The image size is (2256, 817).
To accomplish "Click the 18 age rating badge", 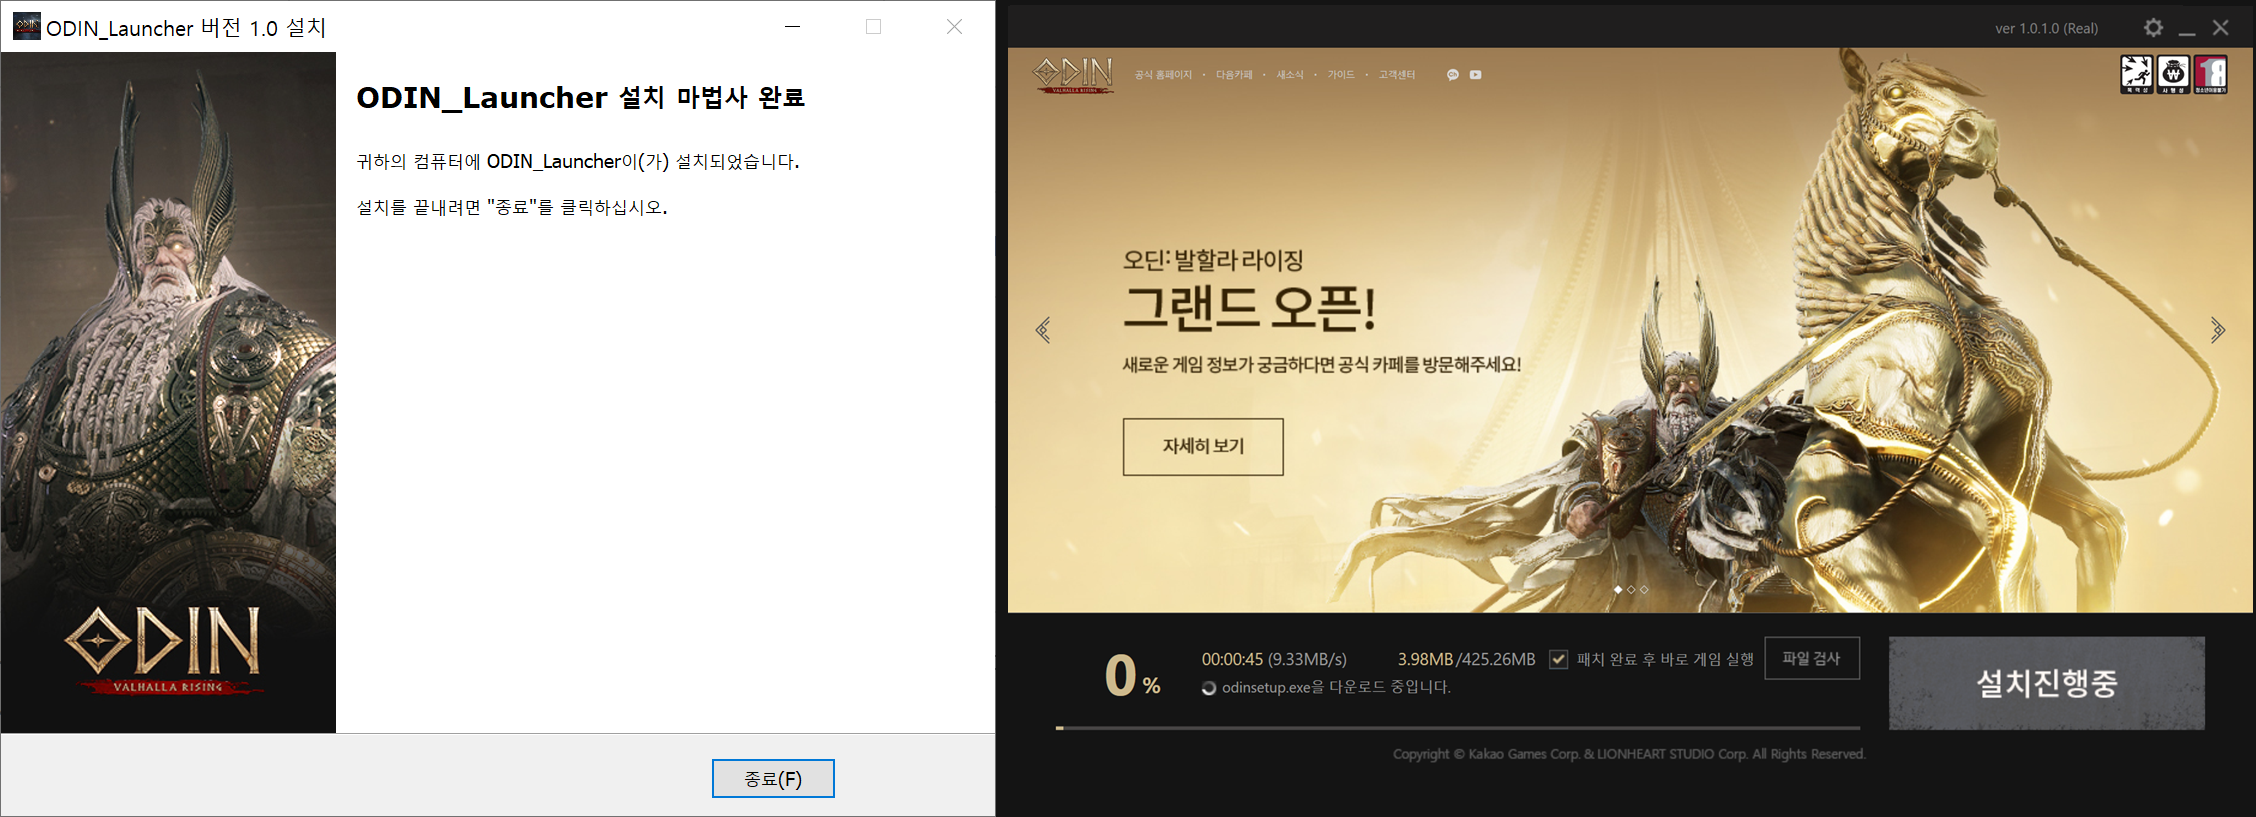I will tap(2211, 74).
